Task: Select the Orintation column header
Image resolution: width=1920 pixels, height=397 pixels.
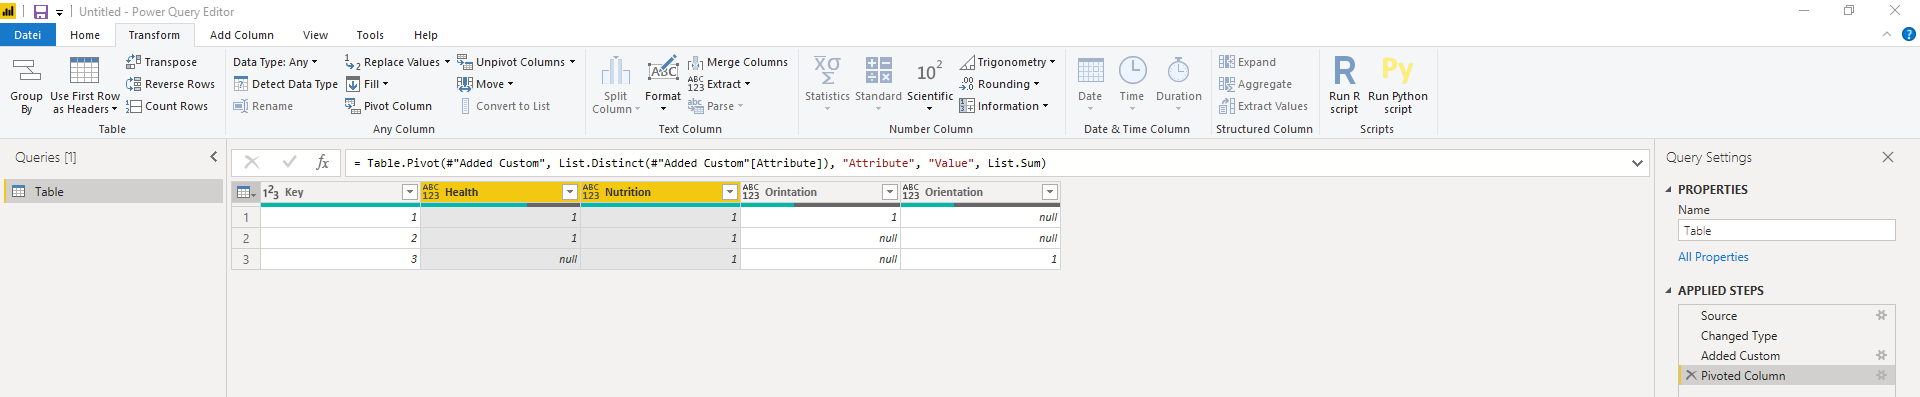Action: click(820, 192)
